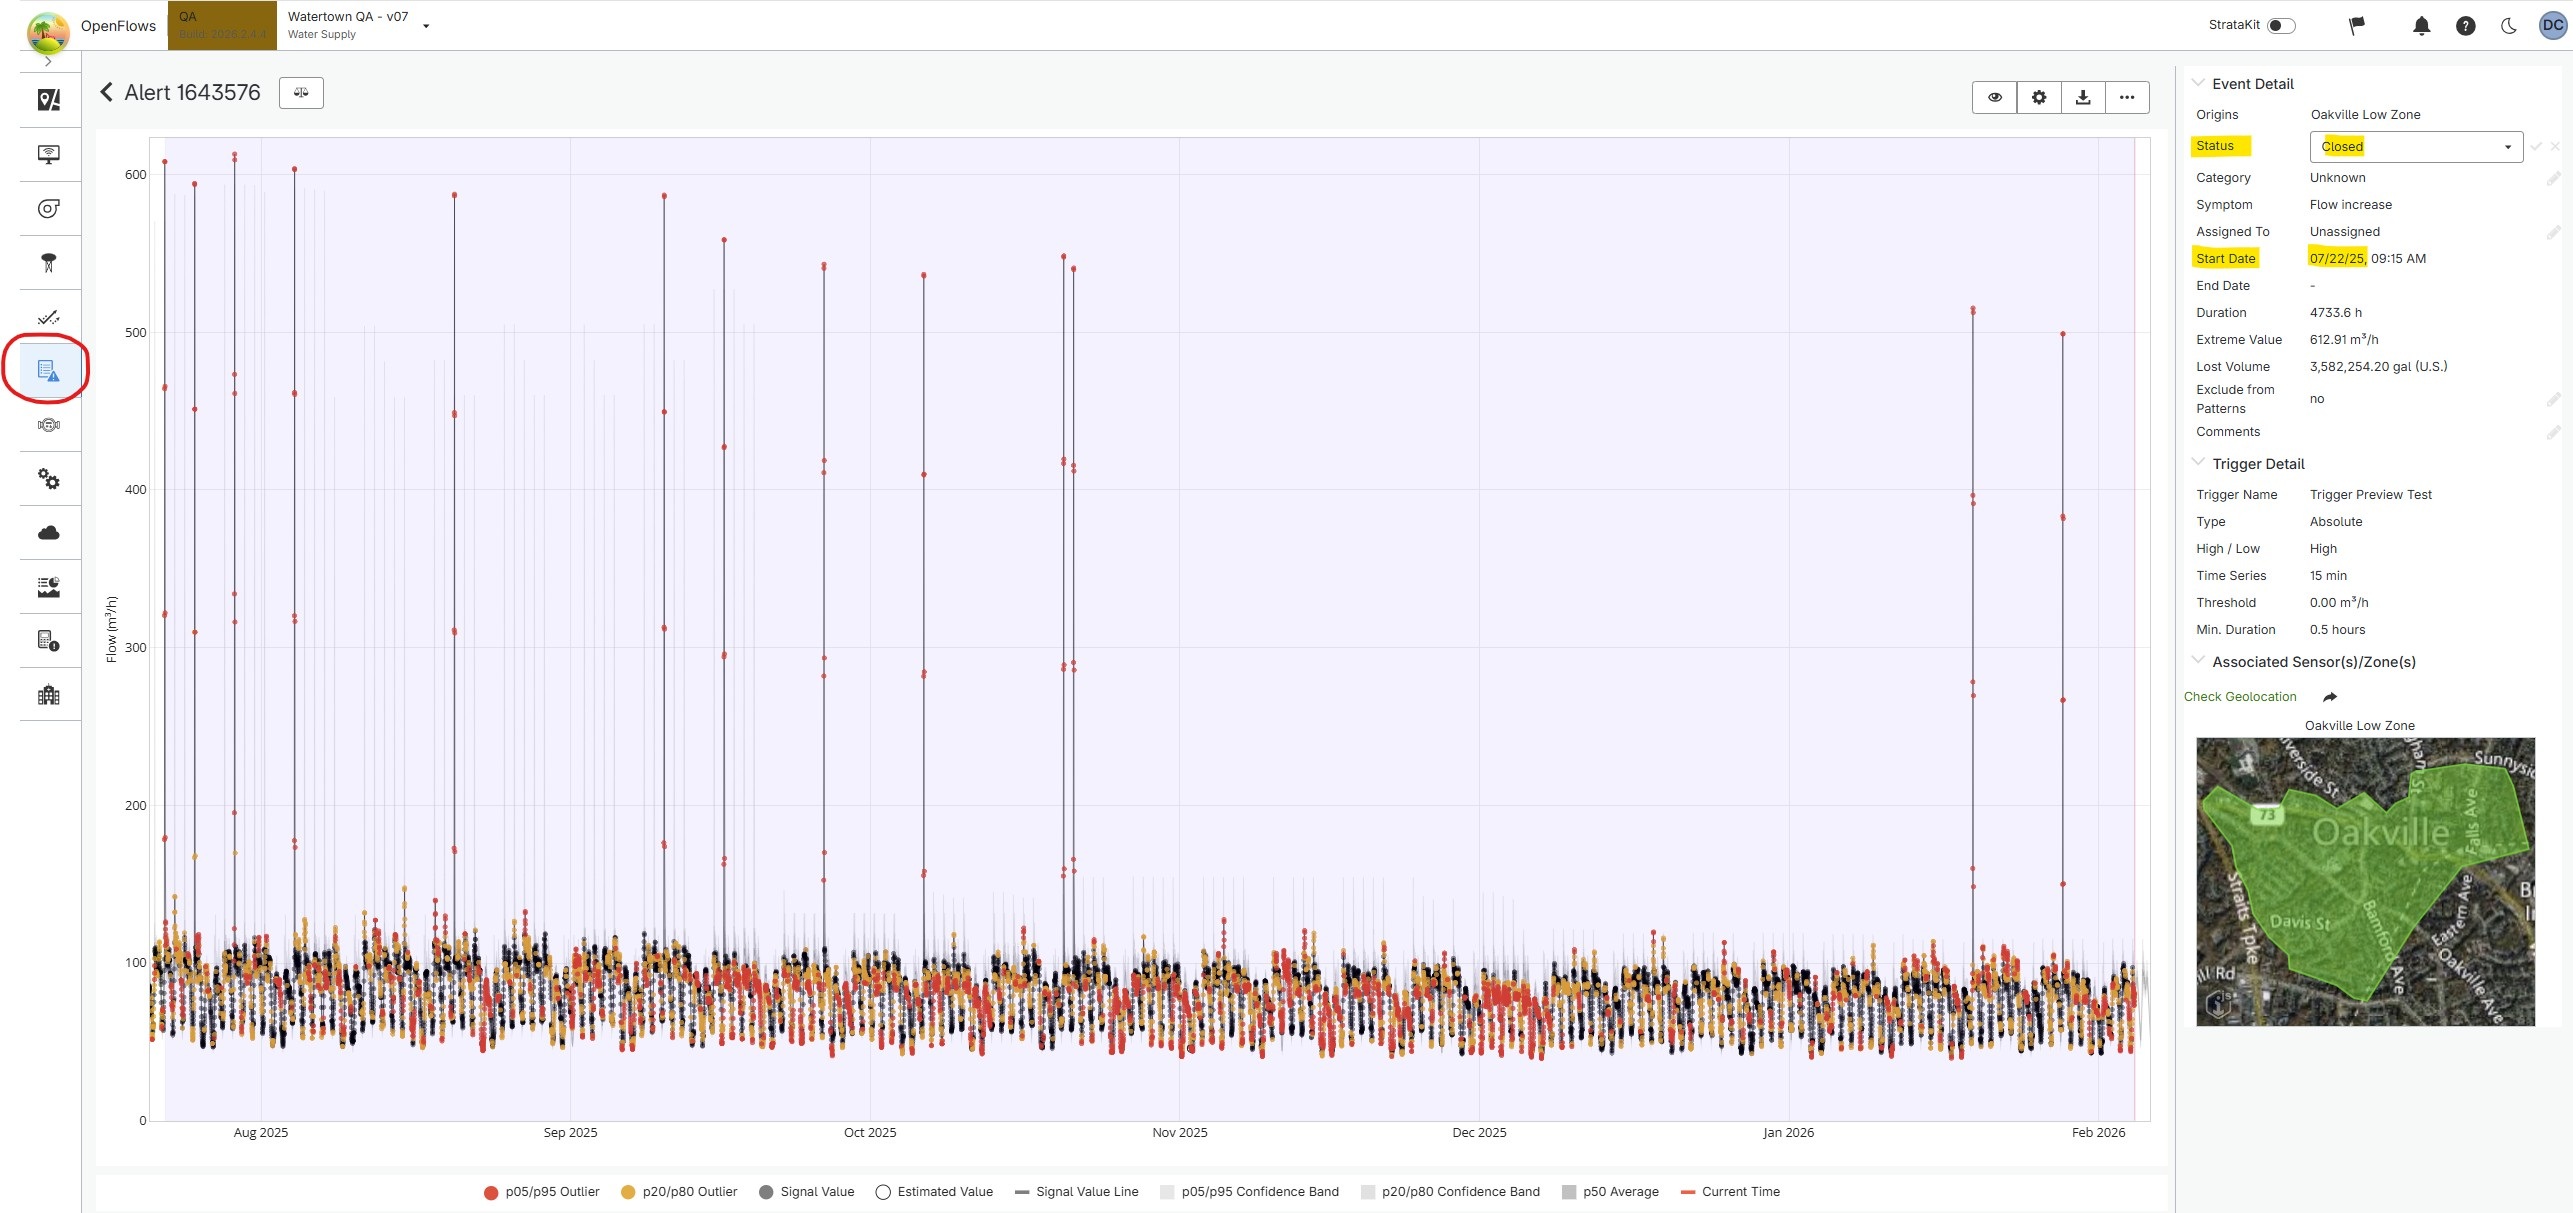Open the alerts sidebar icon
Image resolution: width=2573 pixels, height=1213 pixels.
click(x=48, y=371)
